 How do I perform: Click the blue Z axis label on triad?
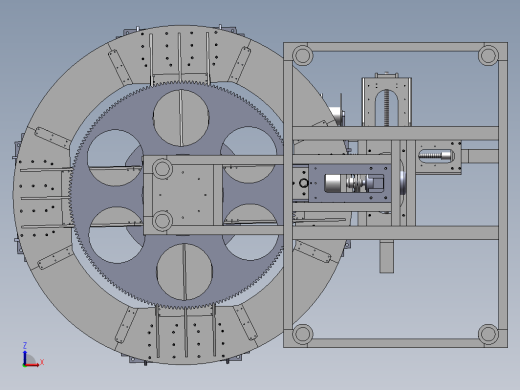click(x=25, y=345)
